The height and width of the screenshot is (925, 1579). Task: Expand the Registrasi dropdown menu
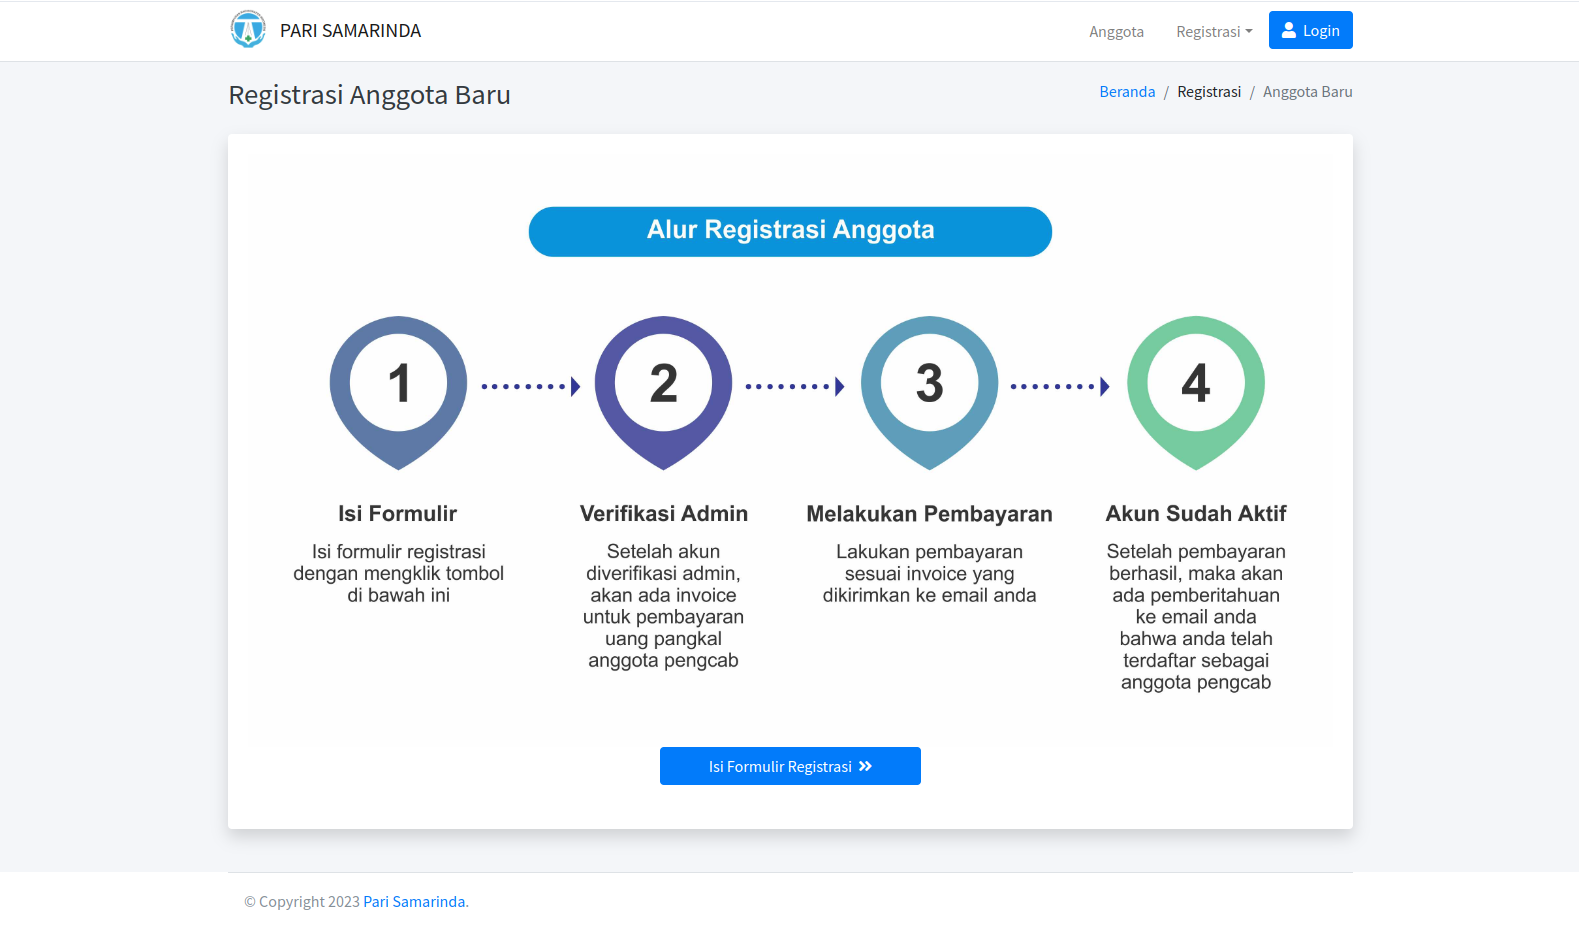coord(1214,31)
